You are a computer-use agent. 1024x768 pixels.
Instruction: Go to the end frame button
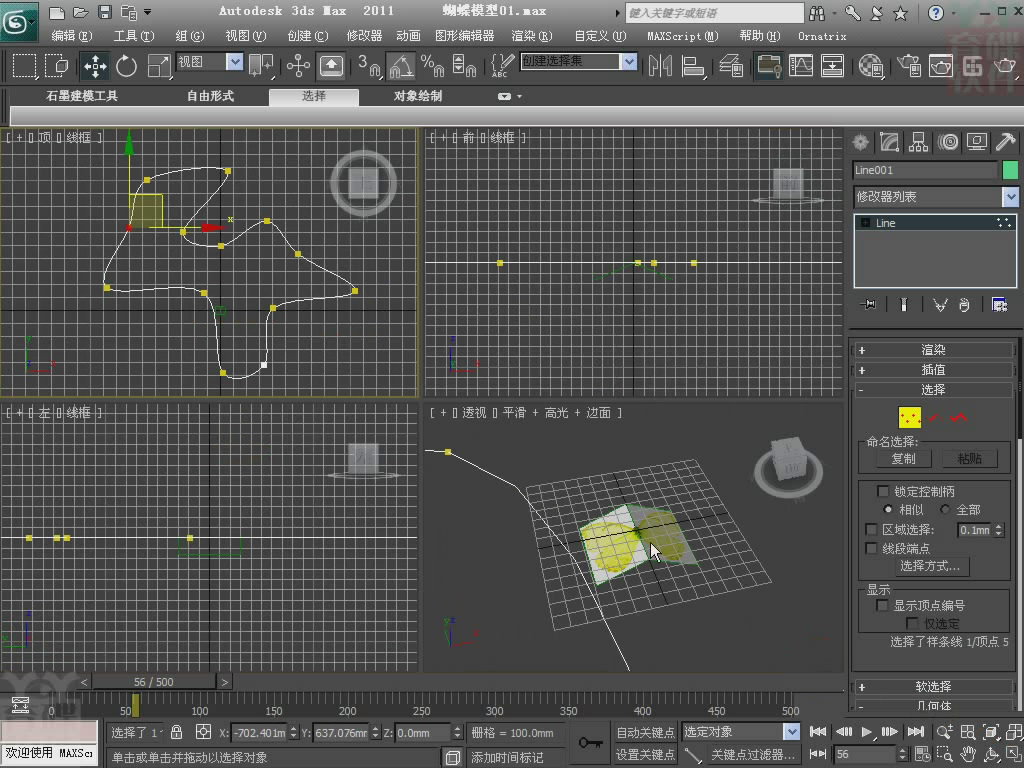[x=916, y=732]
